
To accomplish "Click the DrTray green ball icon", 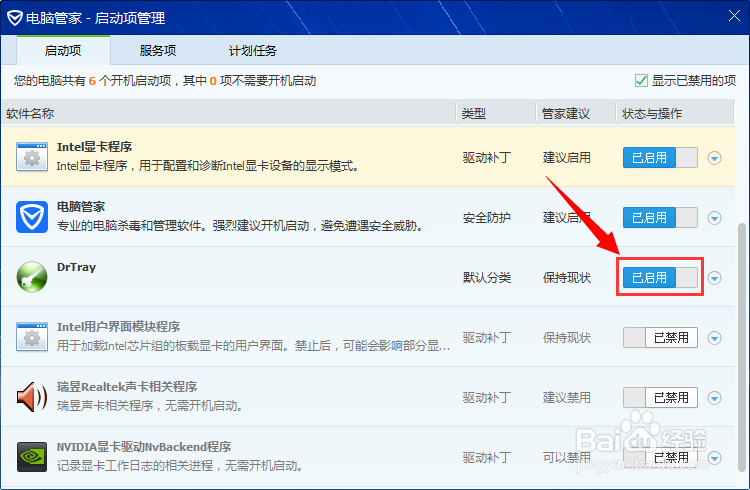I will [x=32, y=277].
